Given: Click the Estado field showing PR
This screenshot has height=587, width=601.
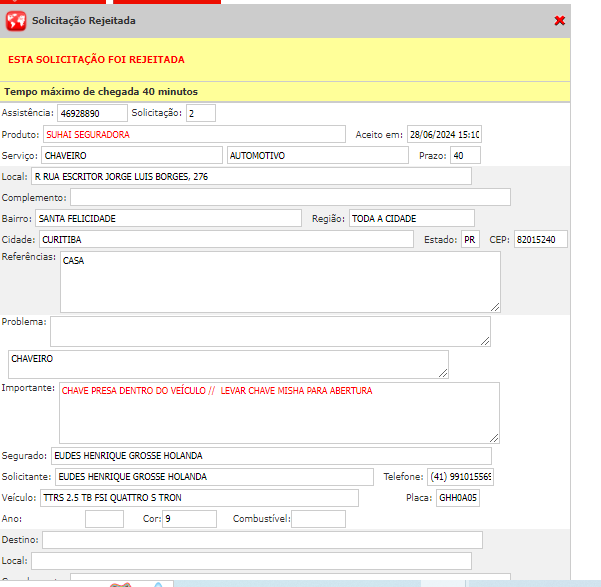Looking at the screenshot, I should [470, 239].
